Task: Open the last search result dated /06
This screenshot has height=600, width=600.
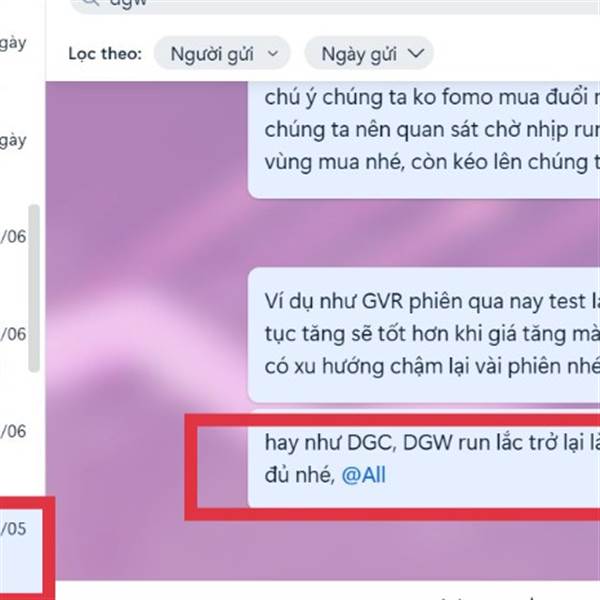Action: pyautogui.click(x=13, y=431)
